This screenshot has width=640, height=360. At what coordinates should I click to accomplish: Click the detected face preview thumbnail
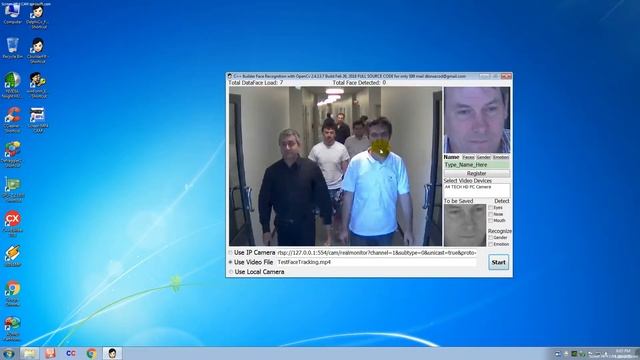(477, 120)
